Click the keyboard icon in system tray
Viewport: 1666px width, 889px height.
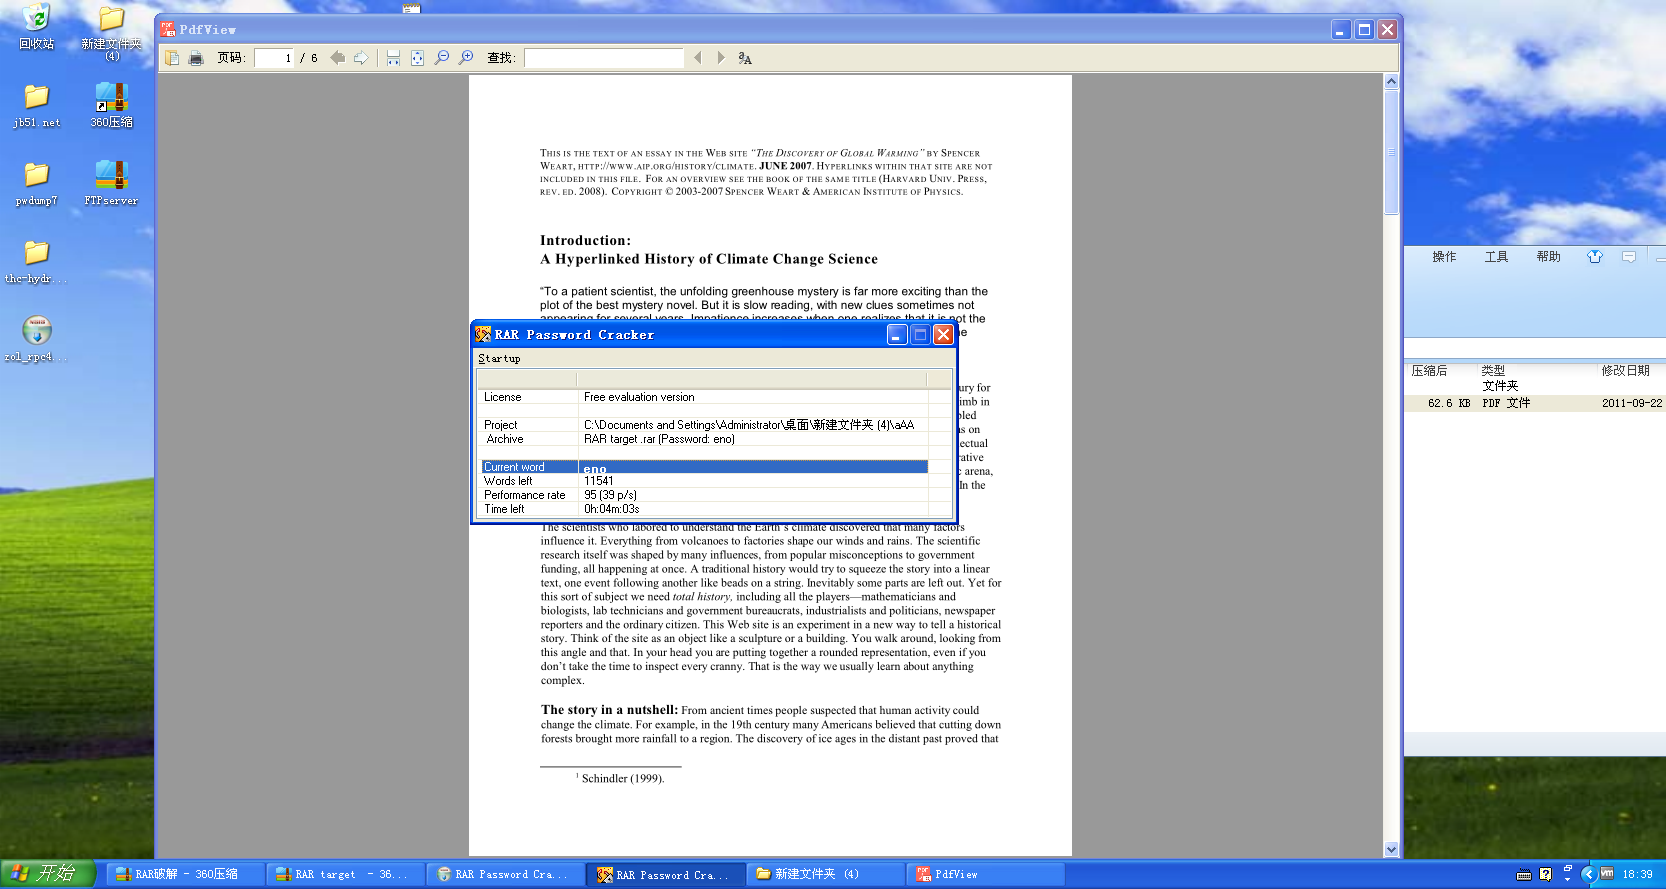[1524, 875]
